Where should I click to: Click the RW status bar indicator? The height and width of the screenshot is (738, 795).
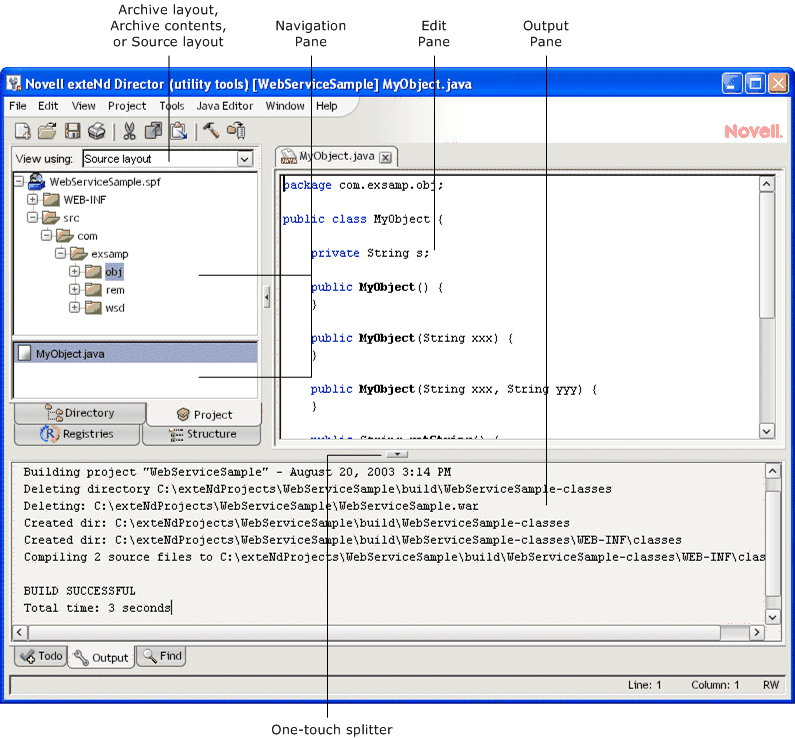click(771, 685)
